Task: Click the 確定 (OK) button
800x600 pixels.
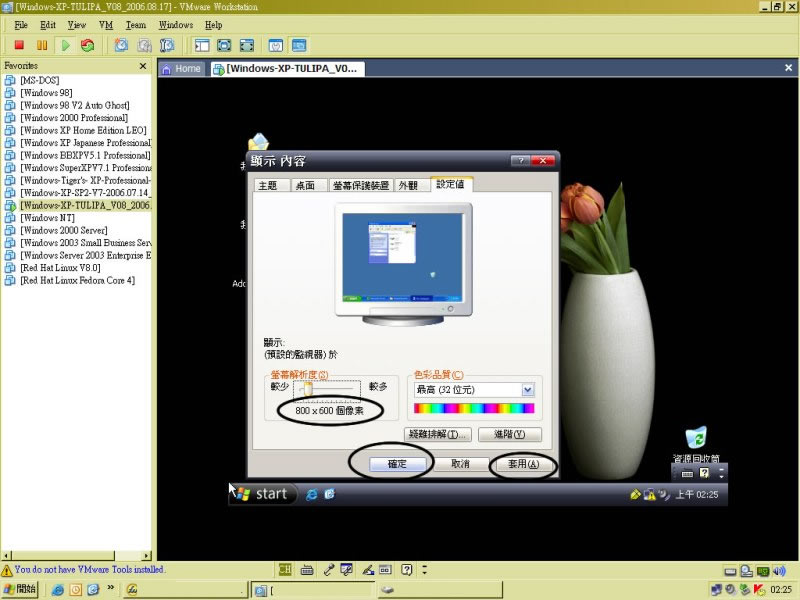Action: [x=397, y=464]
